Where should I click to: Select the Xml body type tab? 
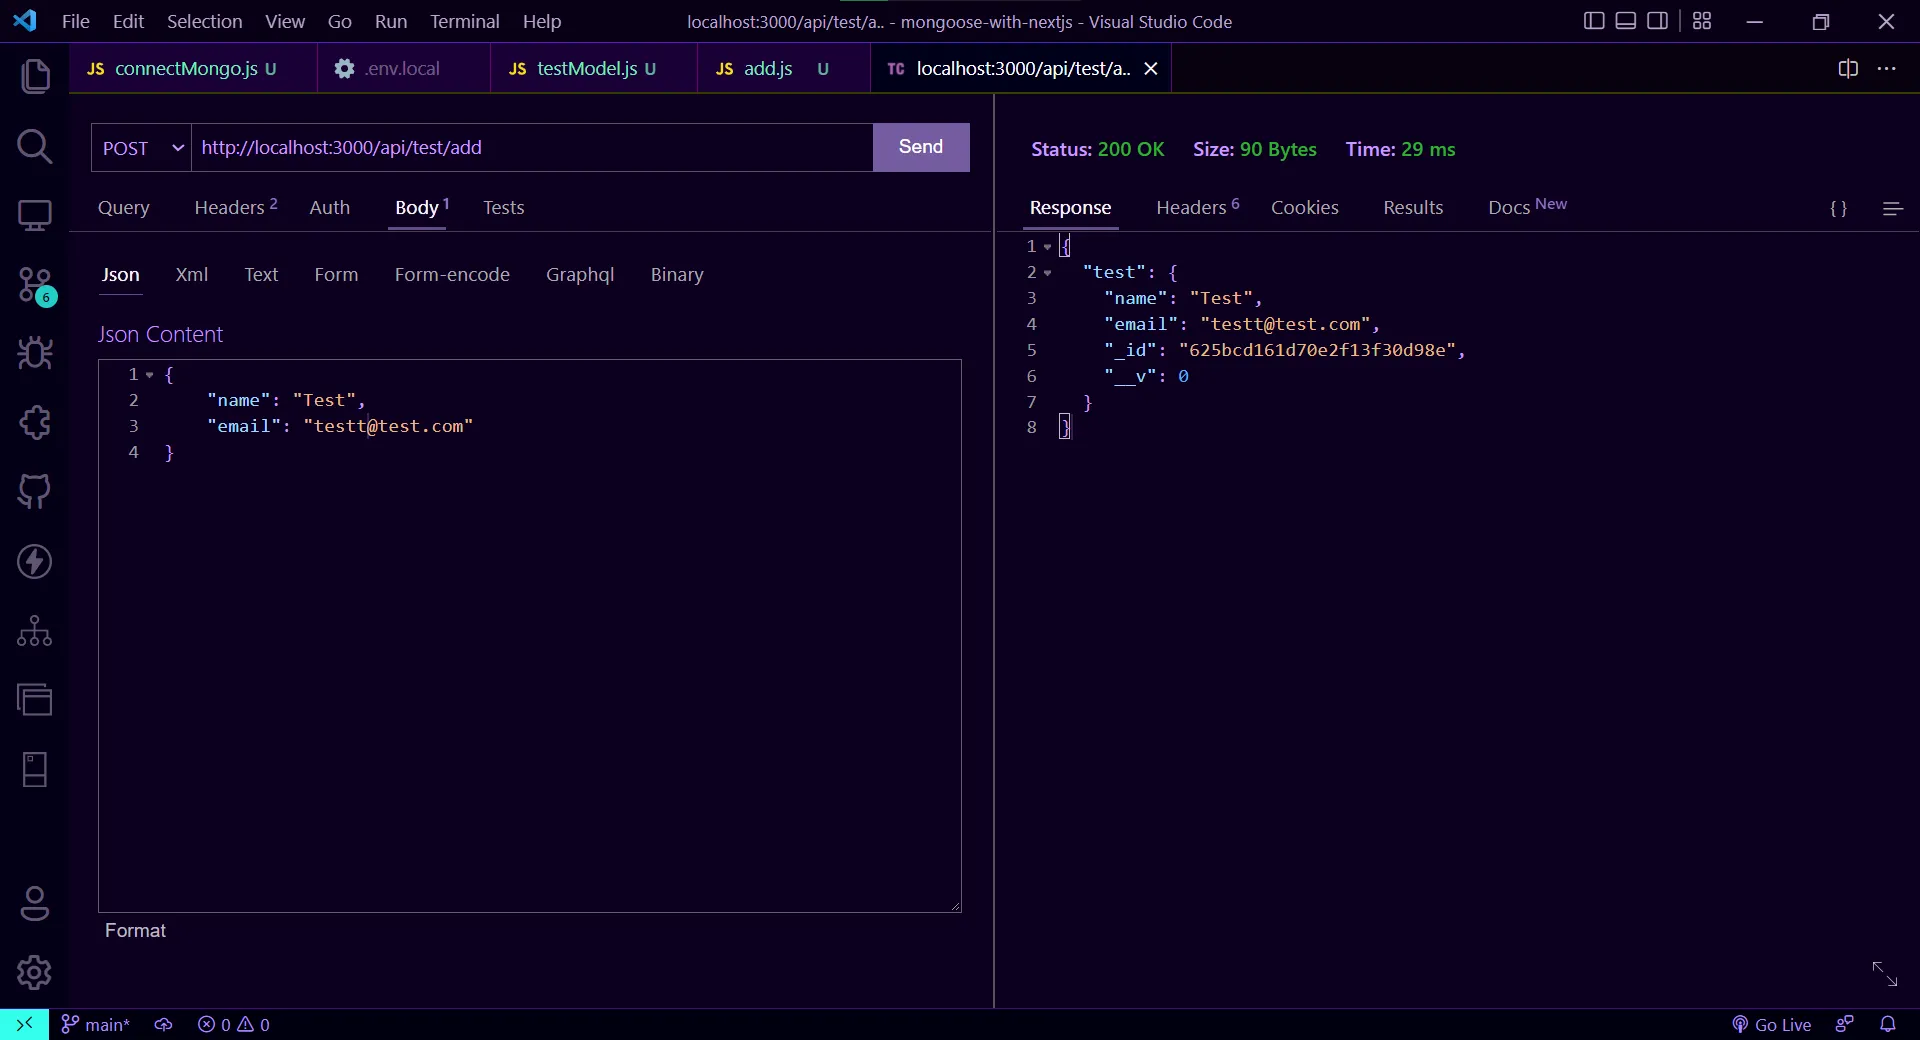(192, 274)
